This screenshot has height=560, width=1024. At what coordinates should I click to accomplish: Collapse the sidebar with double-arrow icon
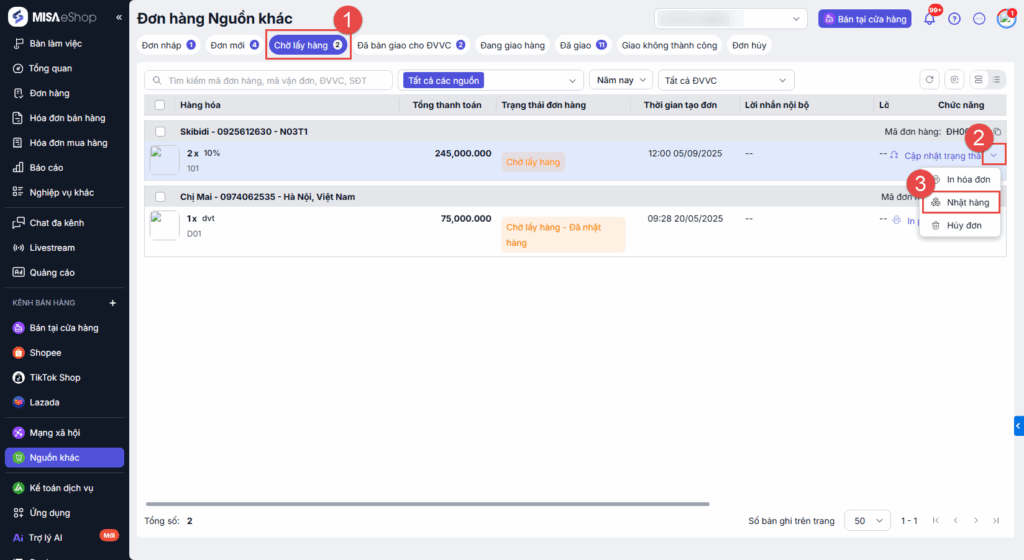[x=119, y=17]
